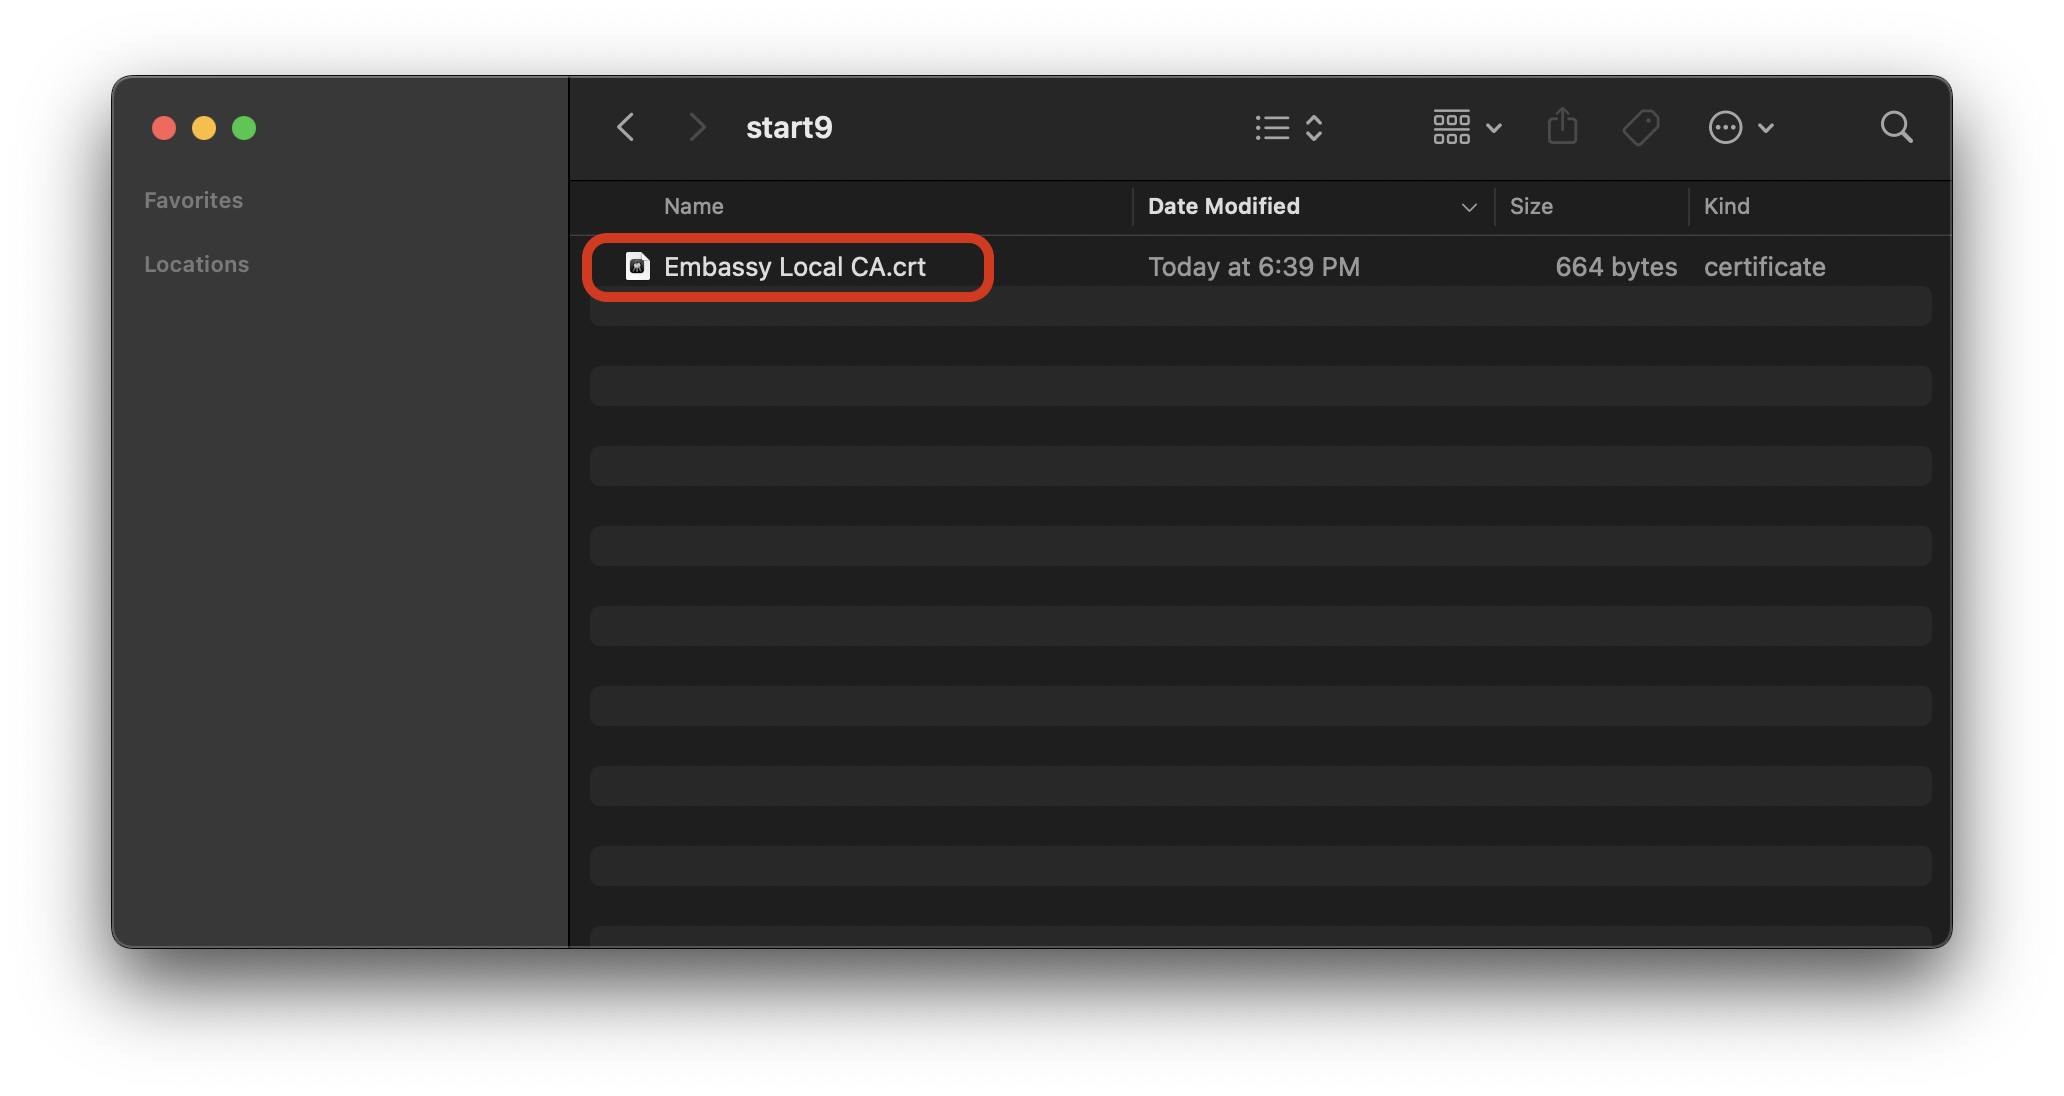Viewport: 2064px width, 1096px height.
Task: Click the green full-screen window button
Action: [244, 128]
